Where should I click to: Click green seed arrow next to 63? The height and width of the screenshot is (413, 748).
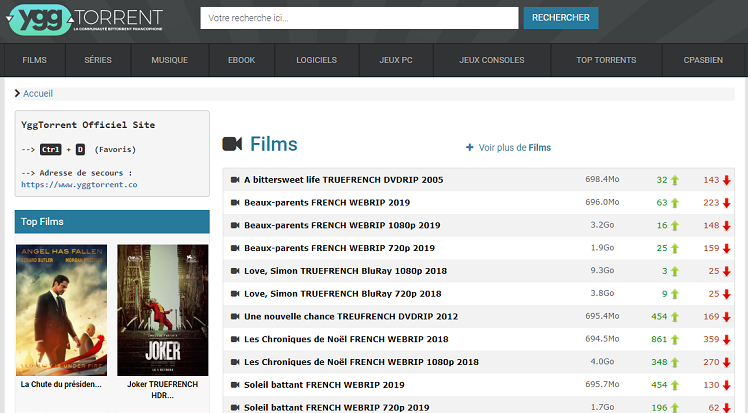click(x=675, y=203)
